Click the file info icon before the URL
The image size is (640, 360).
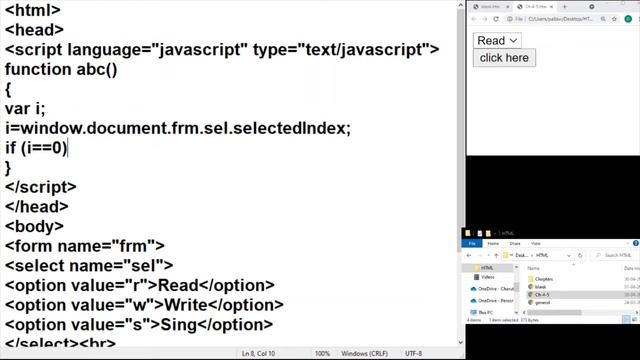click(x=510, y=19)
